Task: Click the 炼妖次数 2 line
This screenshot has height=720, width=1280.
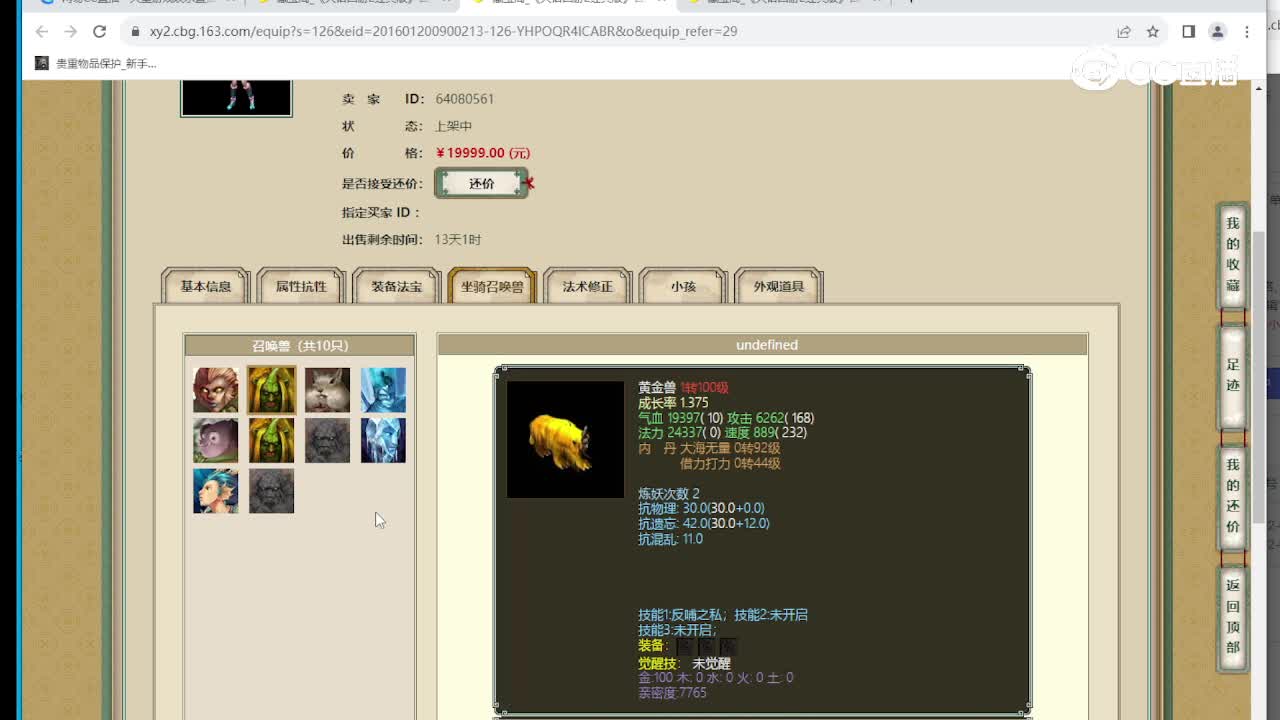Action: (669, 493)
